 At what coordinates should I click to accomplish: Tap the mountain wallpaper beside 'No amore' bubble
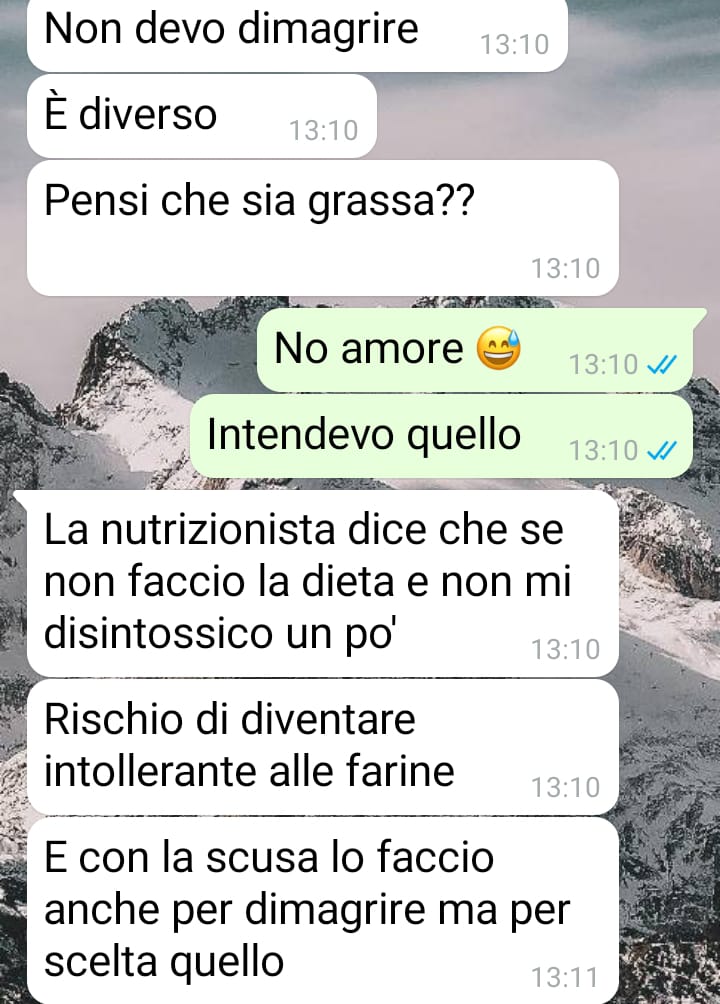128,359
